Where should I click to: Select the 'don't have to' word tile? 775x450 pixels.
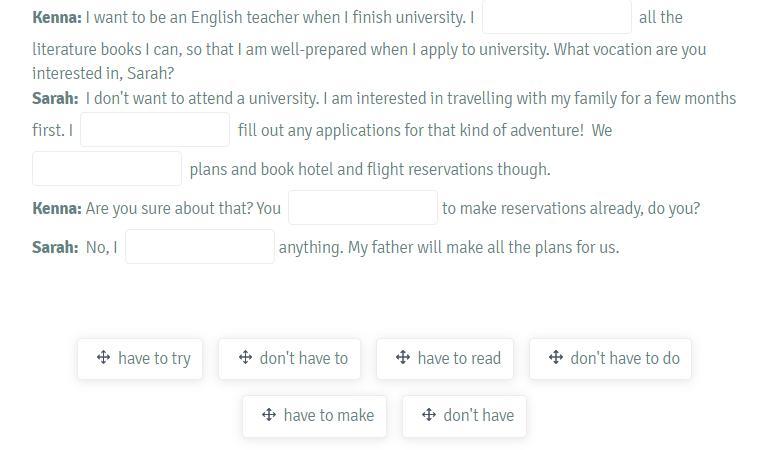(x=290, y=359)
